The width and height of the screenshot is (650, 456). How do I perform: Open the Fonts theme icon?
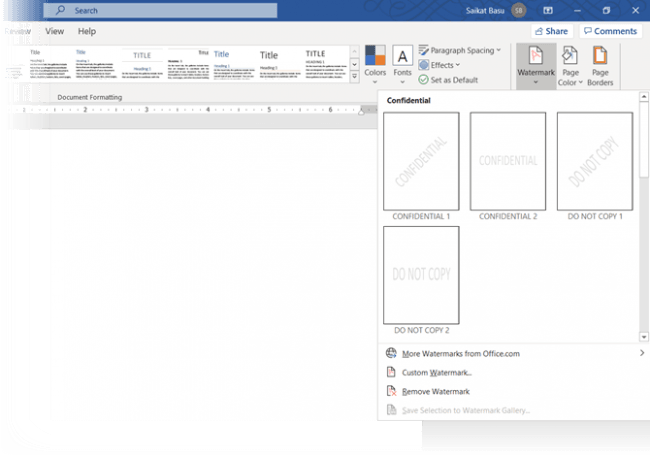pos(402,60)
